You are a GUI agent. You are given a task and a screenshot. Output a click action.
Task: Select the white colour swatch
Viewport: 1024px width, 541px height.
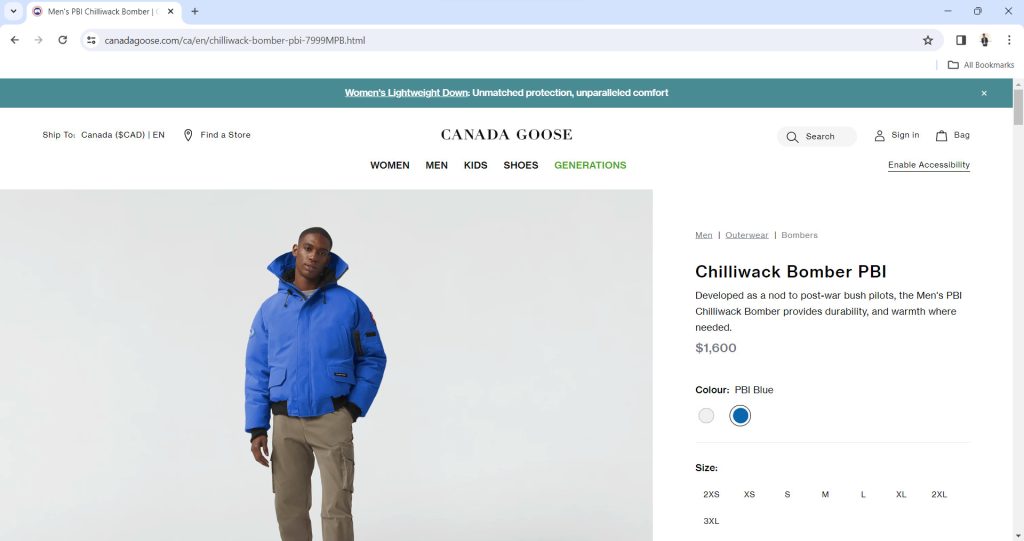706,416
